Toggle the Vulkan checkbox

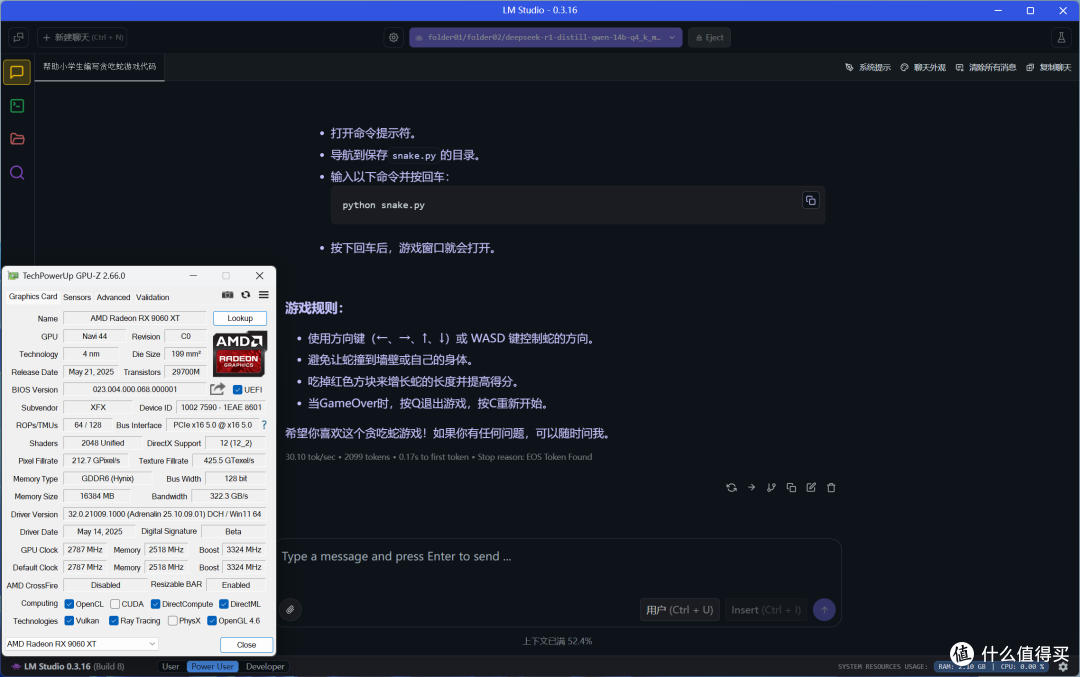tap(69, 621)
